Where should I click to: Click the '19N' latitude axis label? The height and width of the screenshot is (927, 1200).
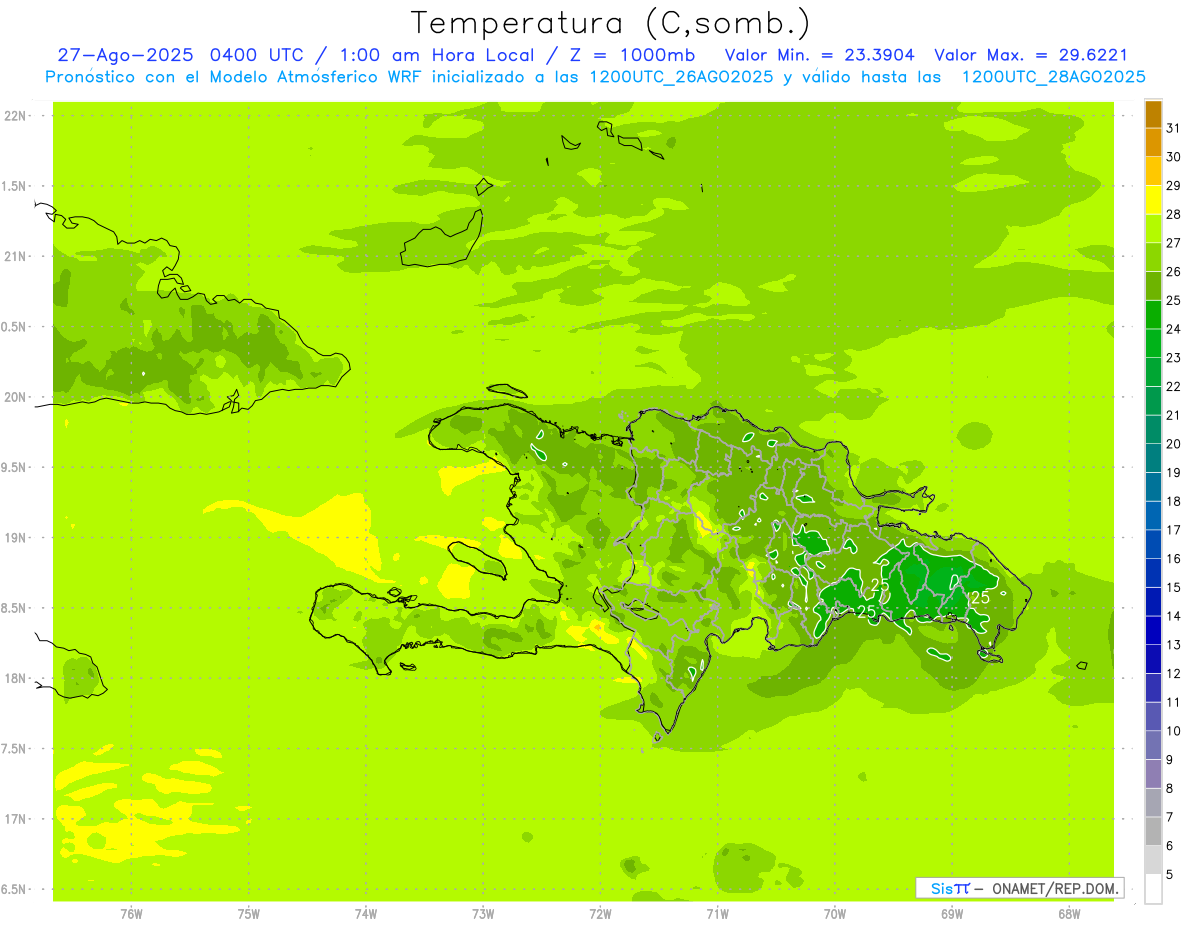point(14,537)
